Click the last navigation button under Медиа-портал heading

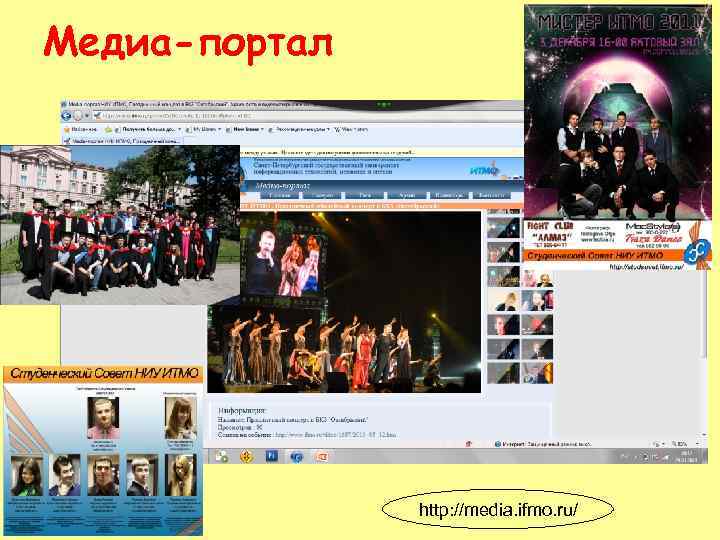click(491, 195)
